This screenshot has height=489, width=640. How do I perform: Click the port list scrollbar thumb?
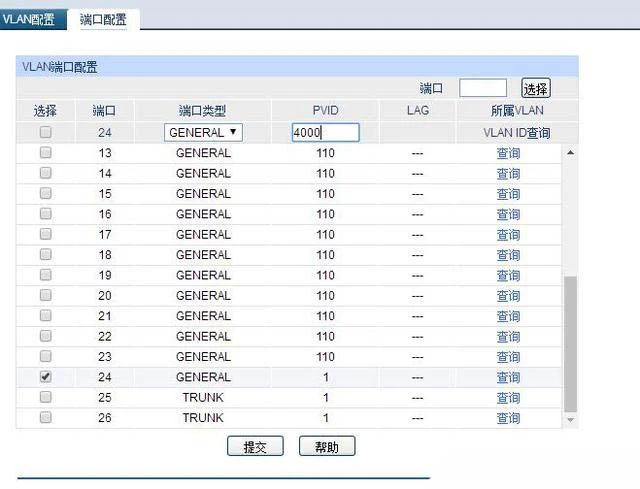[571, 345]
